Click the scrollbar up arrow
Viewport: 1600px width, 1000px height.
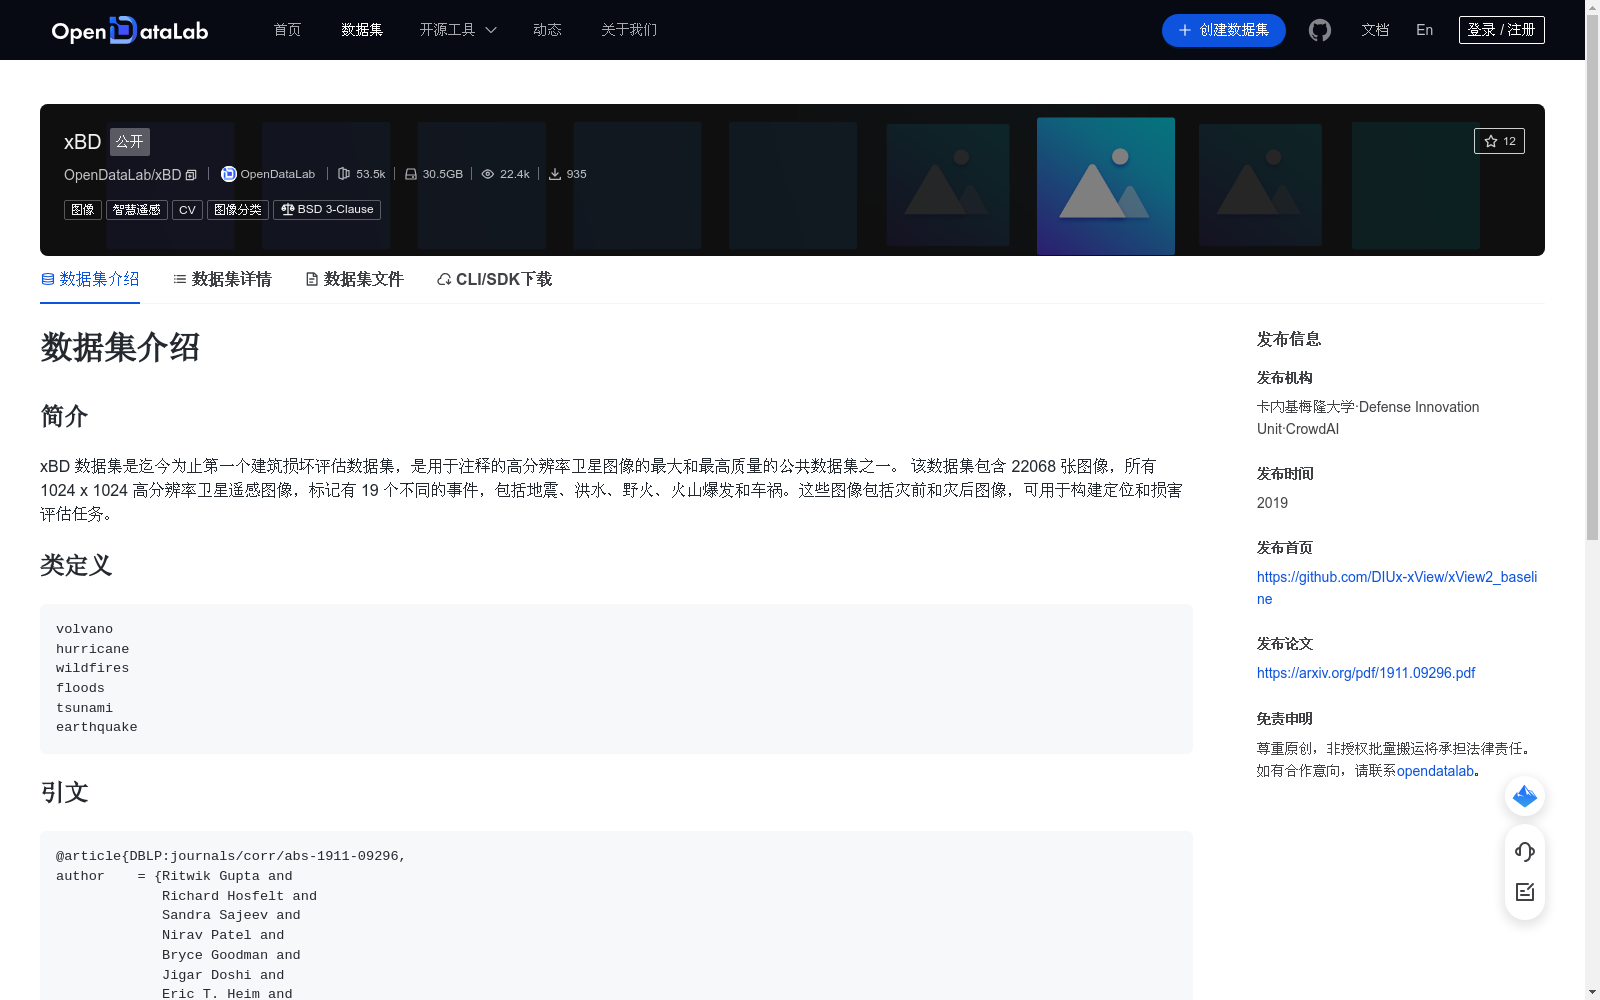coord(1592,7)
